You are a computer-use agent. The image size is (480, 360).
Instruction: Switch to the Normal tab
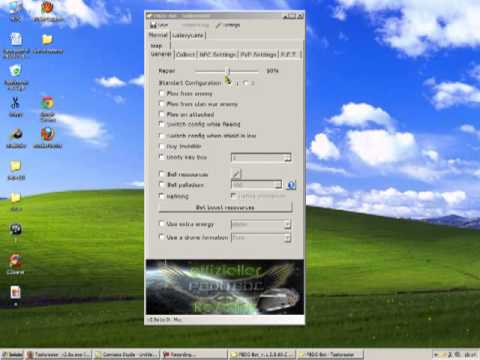[158, 35]
